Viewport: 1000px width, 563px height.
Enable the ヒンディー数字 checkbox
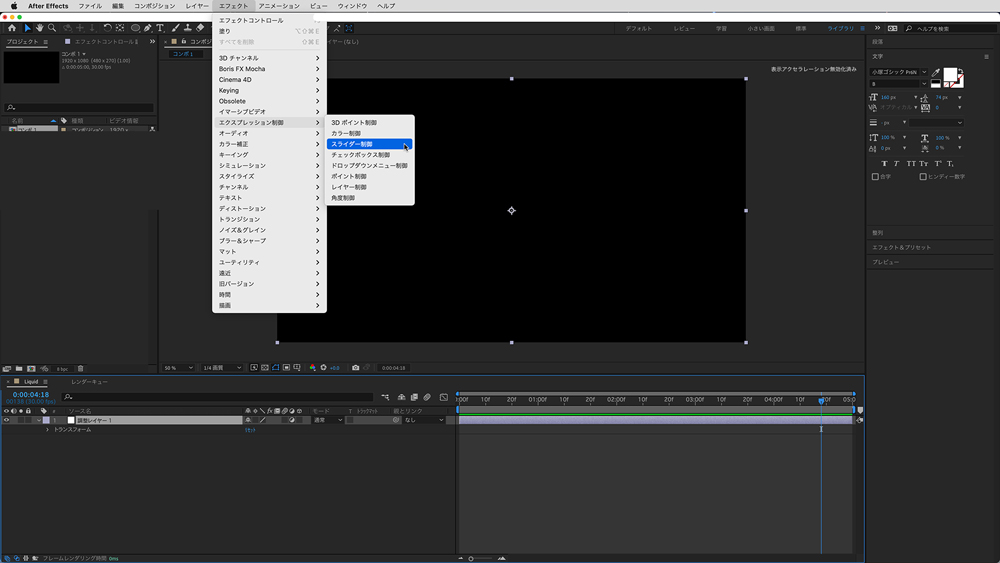click(923, 177)
